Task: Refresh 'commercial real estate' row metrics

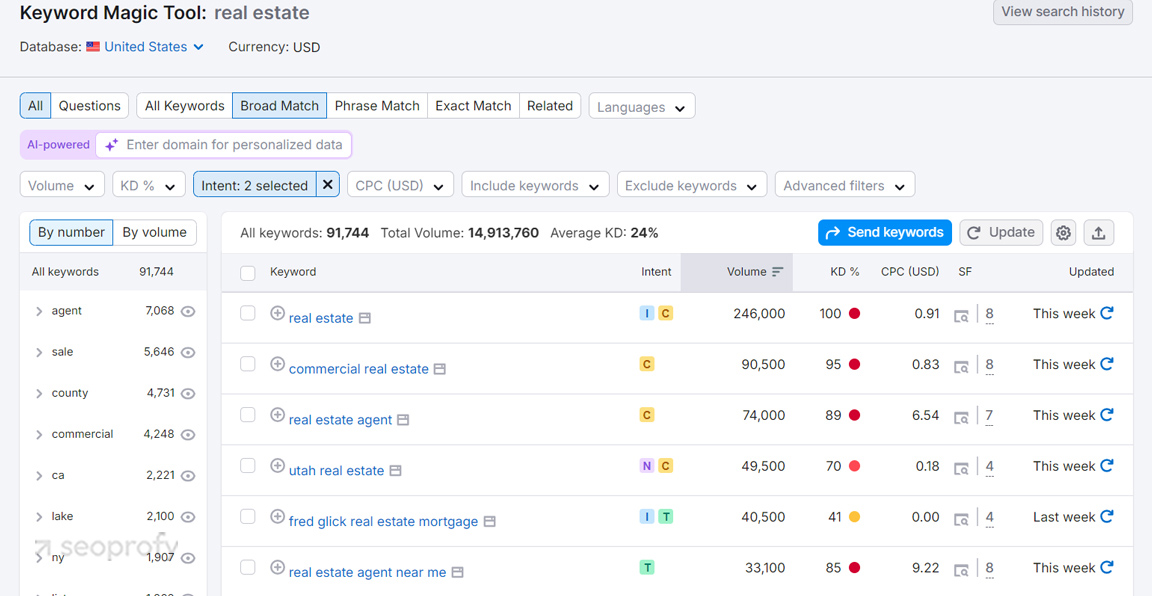Action: coord(1106,364)
